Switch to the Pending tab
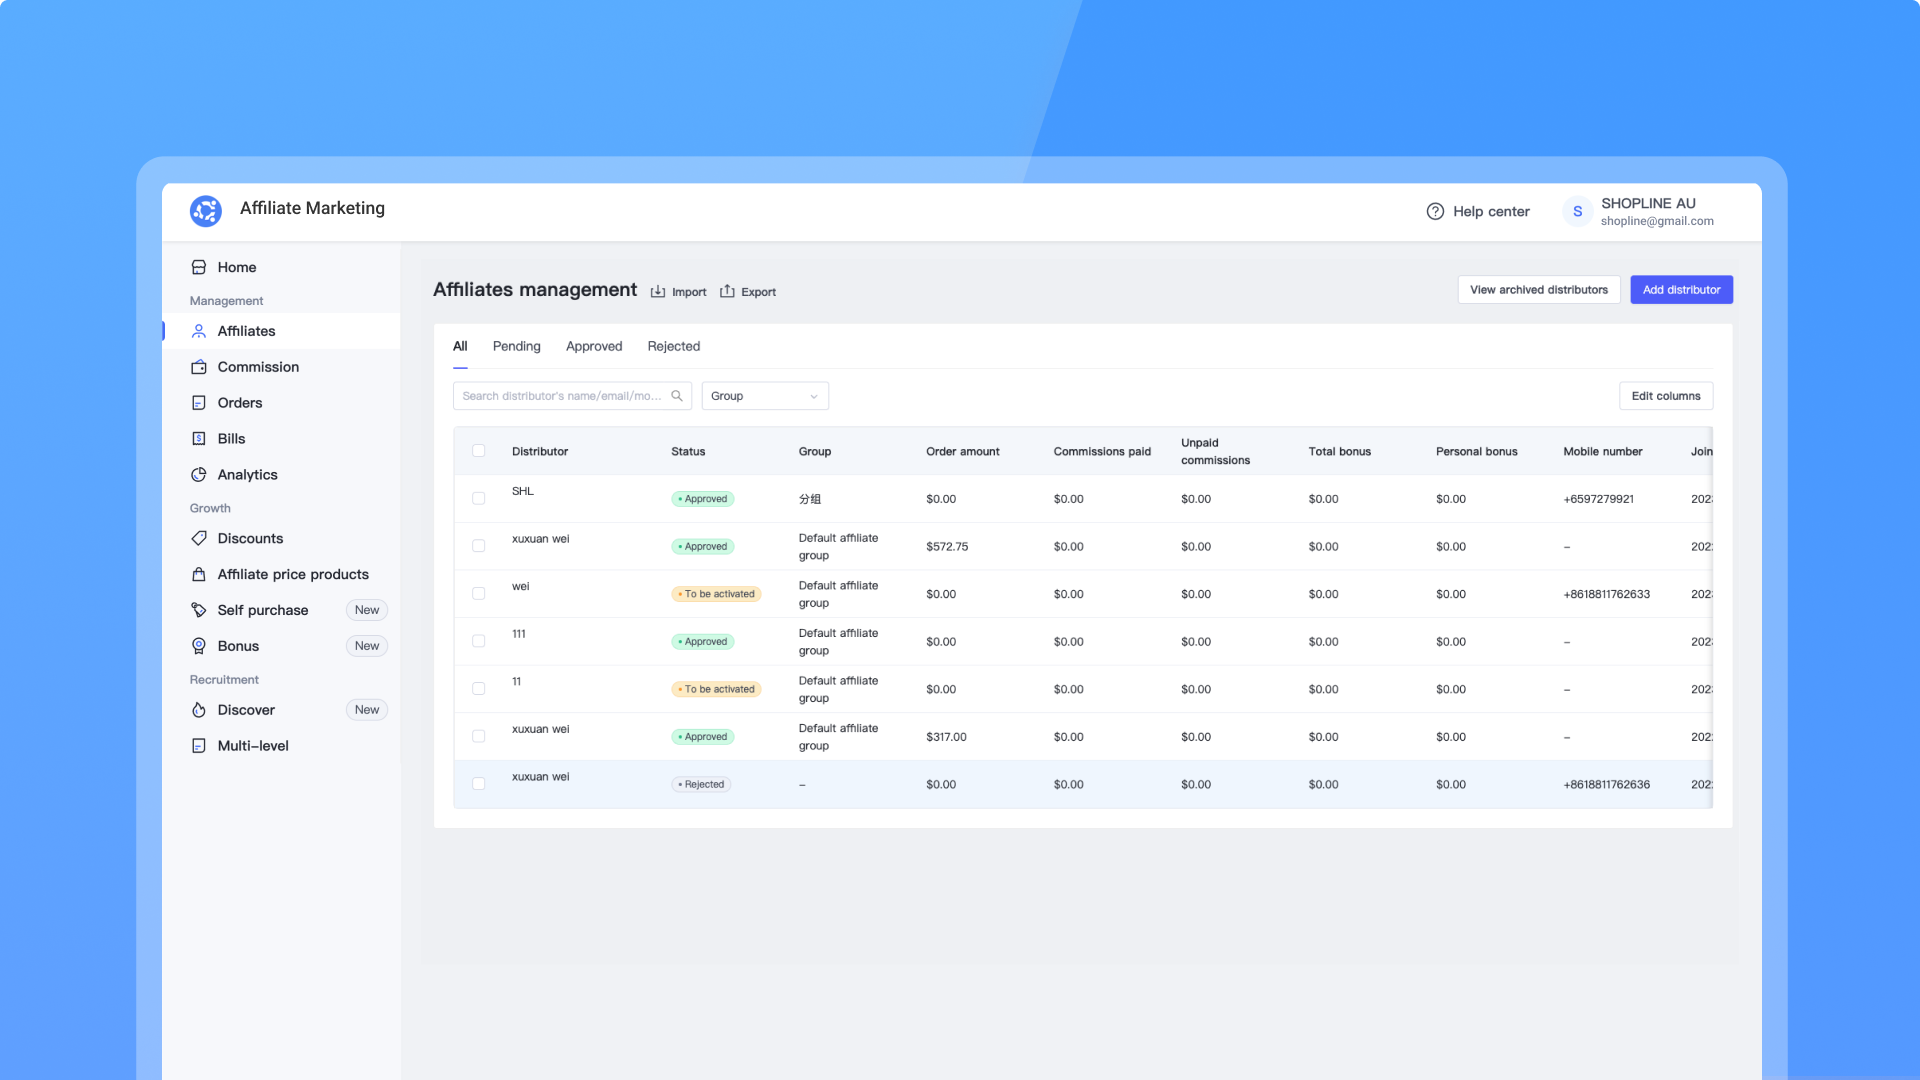 point(516,346)
